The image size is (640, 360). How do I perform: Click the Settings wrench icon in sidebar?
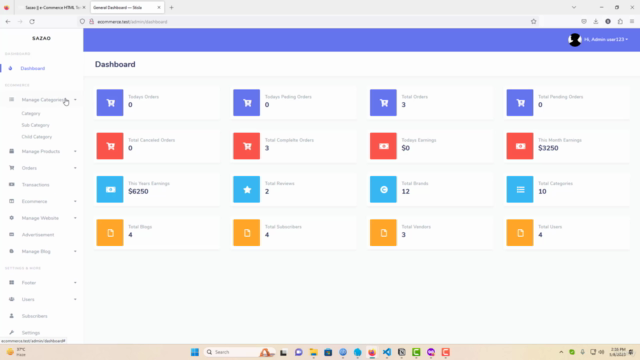(11, 332)
